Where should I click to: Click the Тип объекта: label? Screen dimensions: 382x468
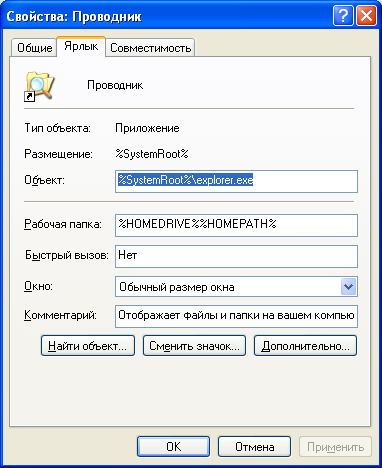(x=57, y=128)
